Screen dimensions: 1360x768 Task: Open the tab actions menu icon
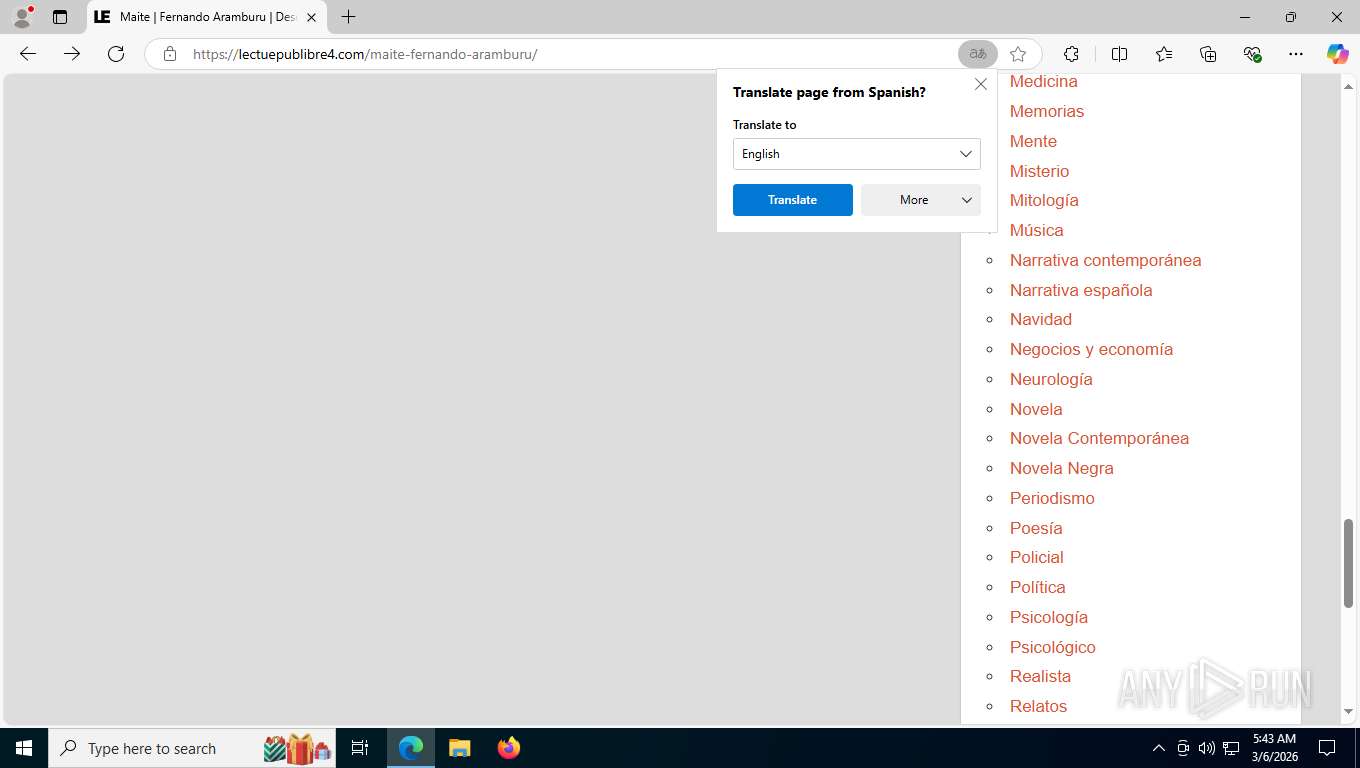tap(60, 17)
